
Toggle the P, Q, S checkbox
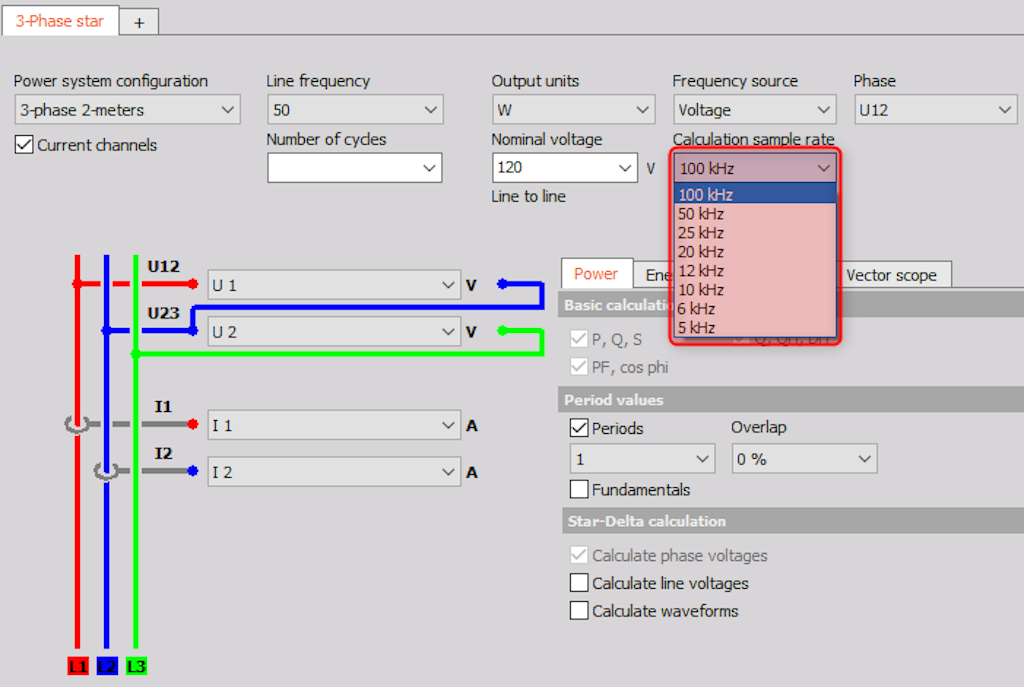tap(579, 339)
